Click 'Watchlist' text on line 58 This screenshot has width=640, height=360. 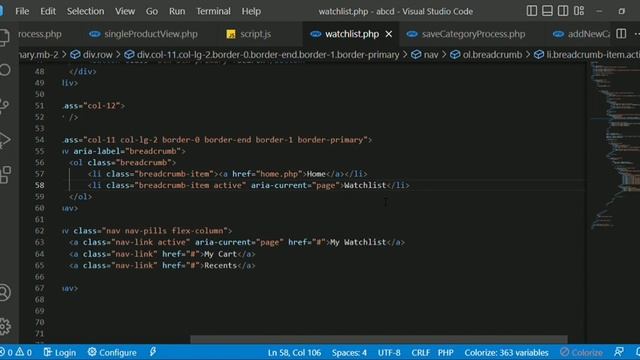365,185
